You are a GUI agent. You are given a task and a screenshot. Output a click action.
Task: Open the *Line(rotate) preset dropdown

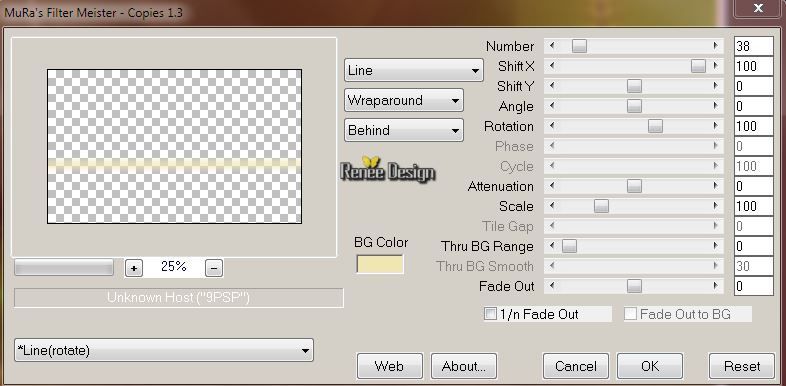tap(164, 350)
